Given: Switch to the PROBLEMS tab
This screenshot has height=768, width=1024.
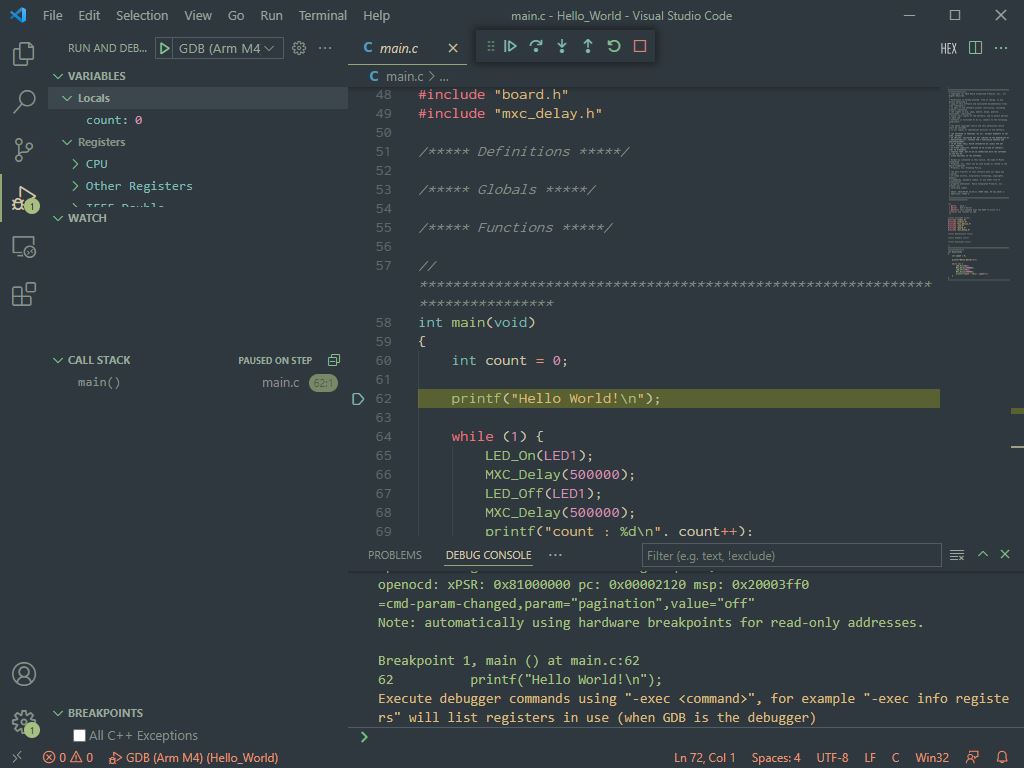Looking at the screenshot, I should point(394,555).
